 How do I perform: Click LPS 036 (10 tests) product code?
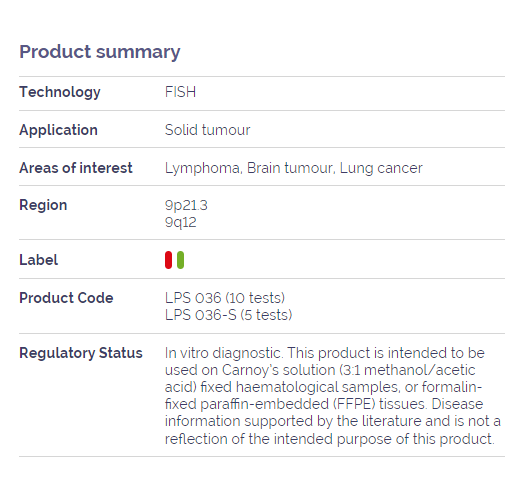click(225, 298)
